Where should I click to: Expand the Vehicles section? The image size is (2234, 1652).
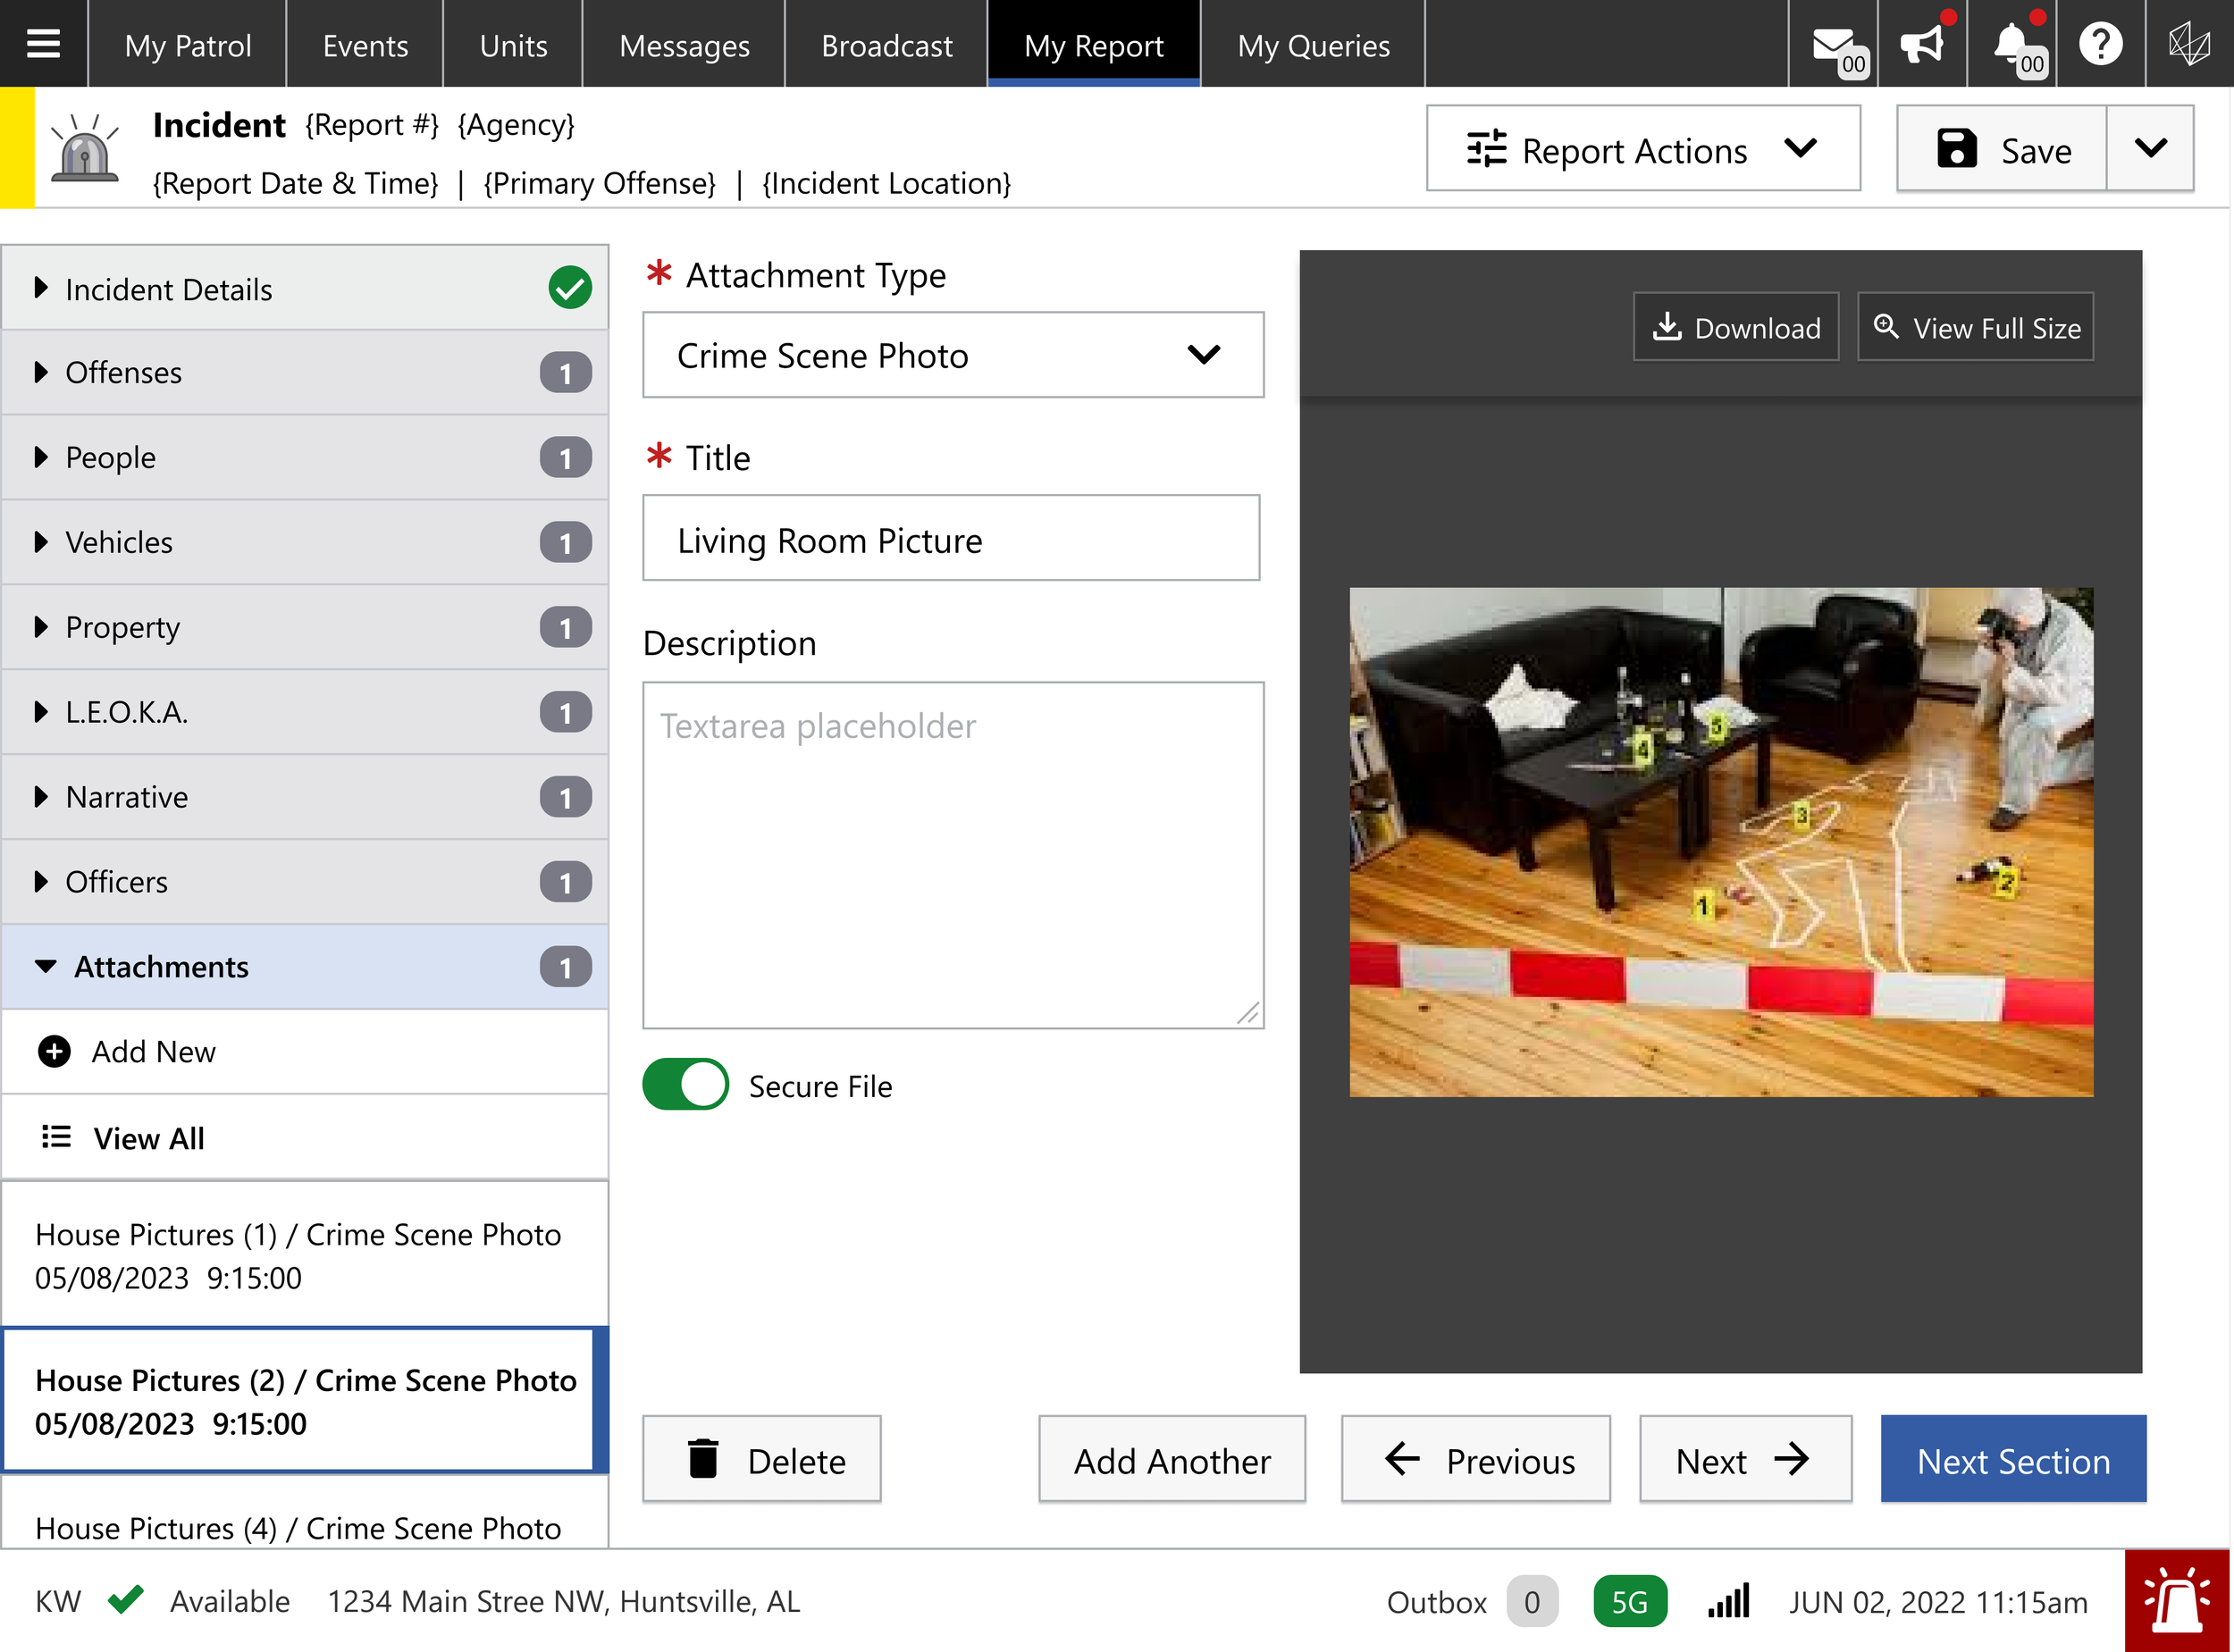pyautogui.click(x=305, y=543)
